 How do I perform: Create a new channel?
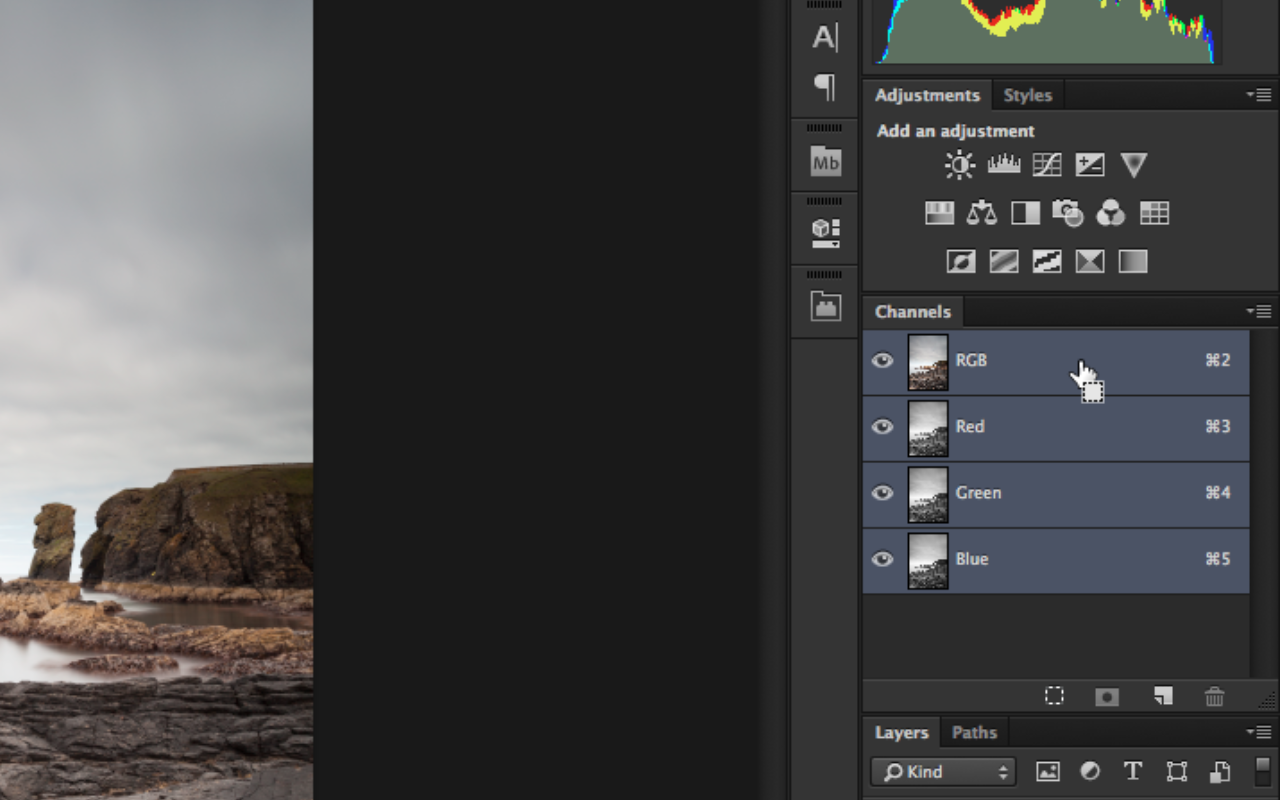coord(1162,696)
